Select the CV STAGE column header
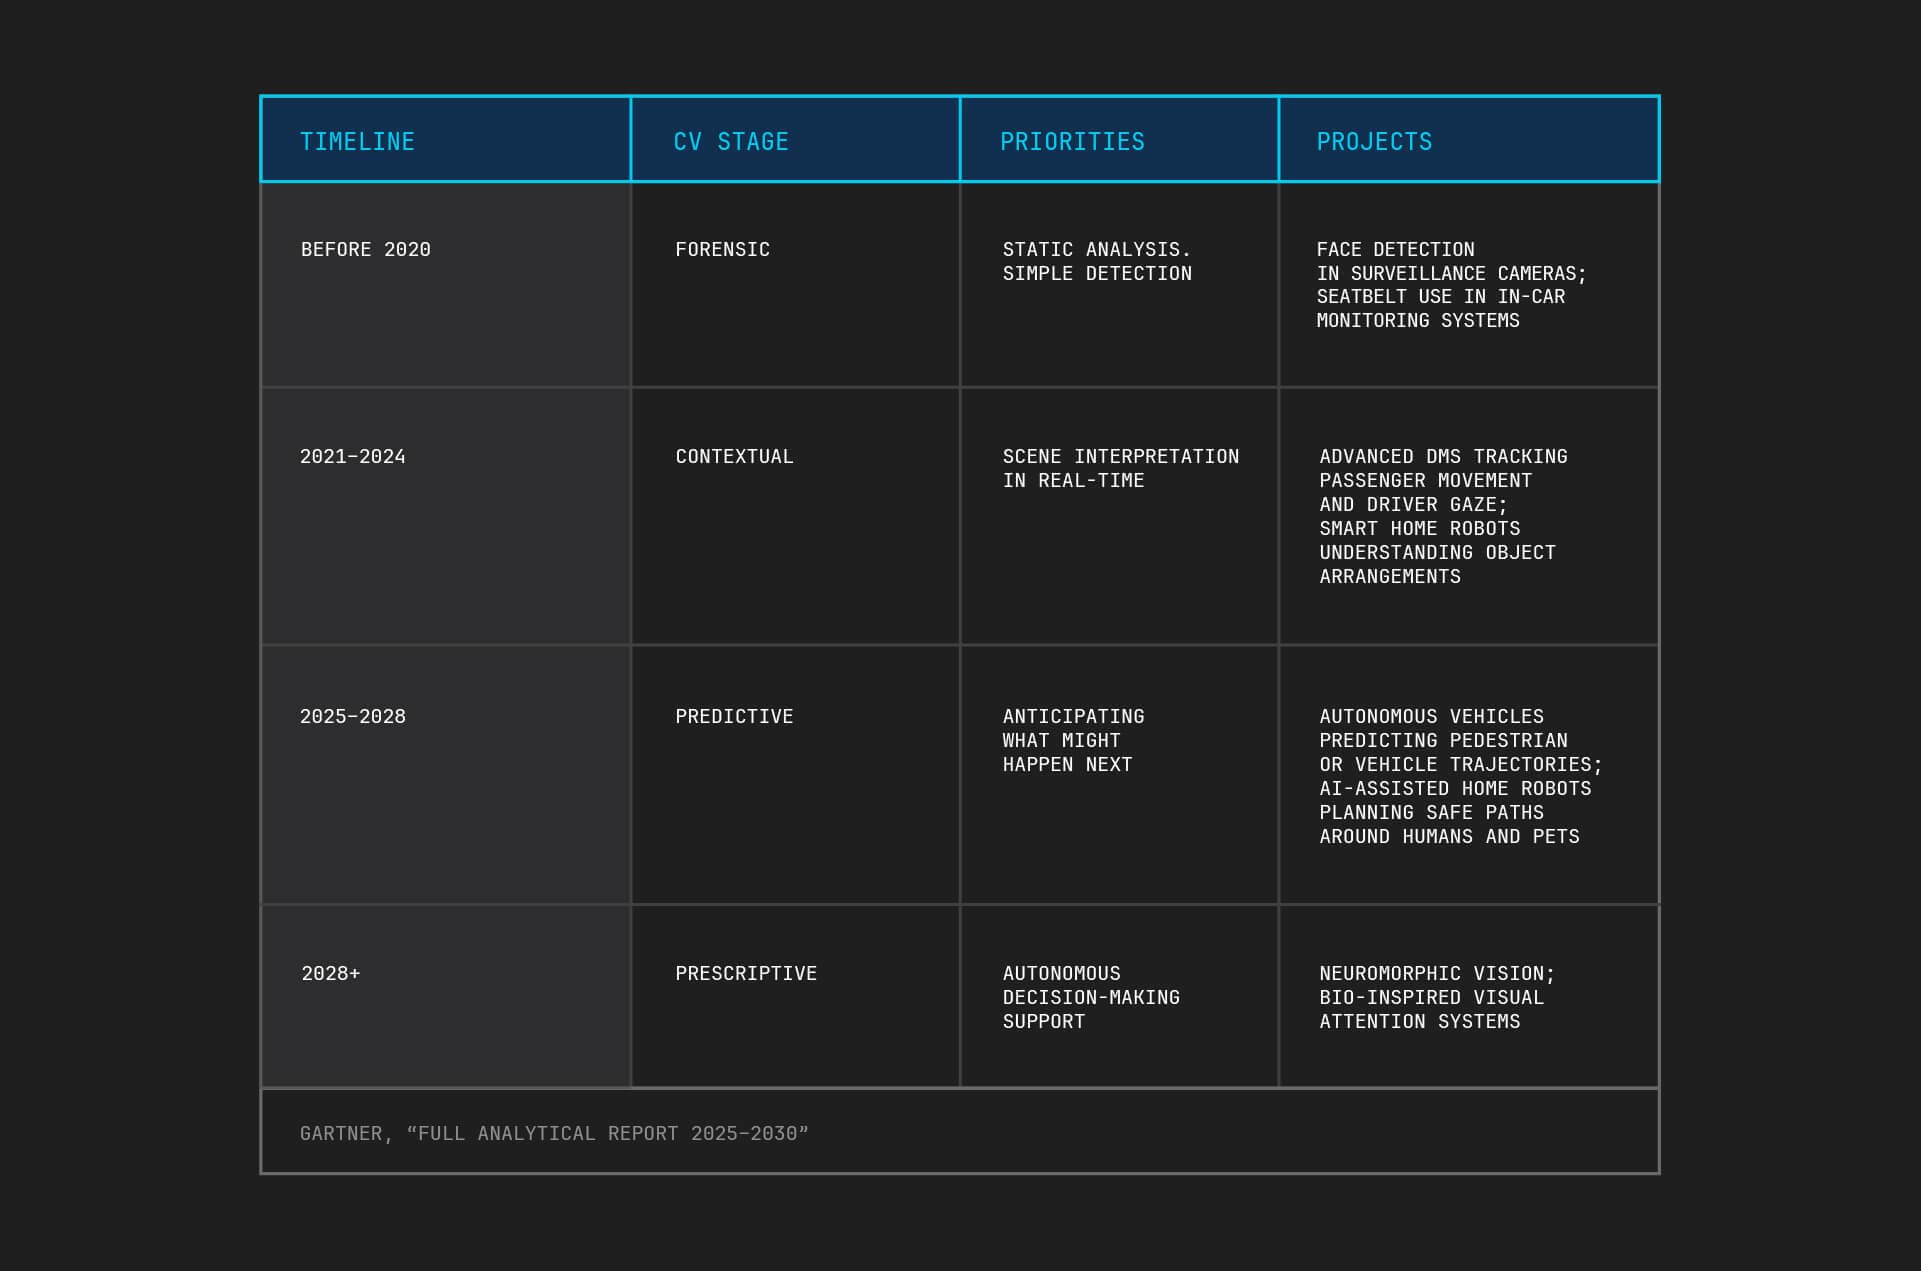The width and height of the screenshot is (1921, 1271). (x=795, y=139)
